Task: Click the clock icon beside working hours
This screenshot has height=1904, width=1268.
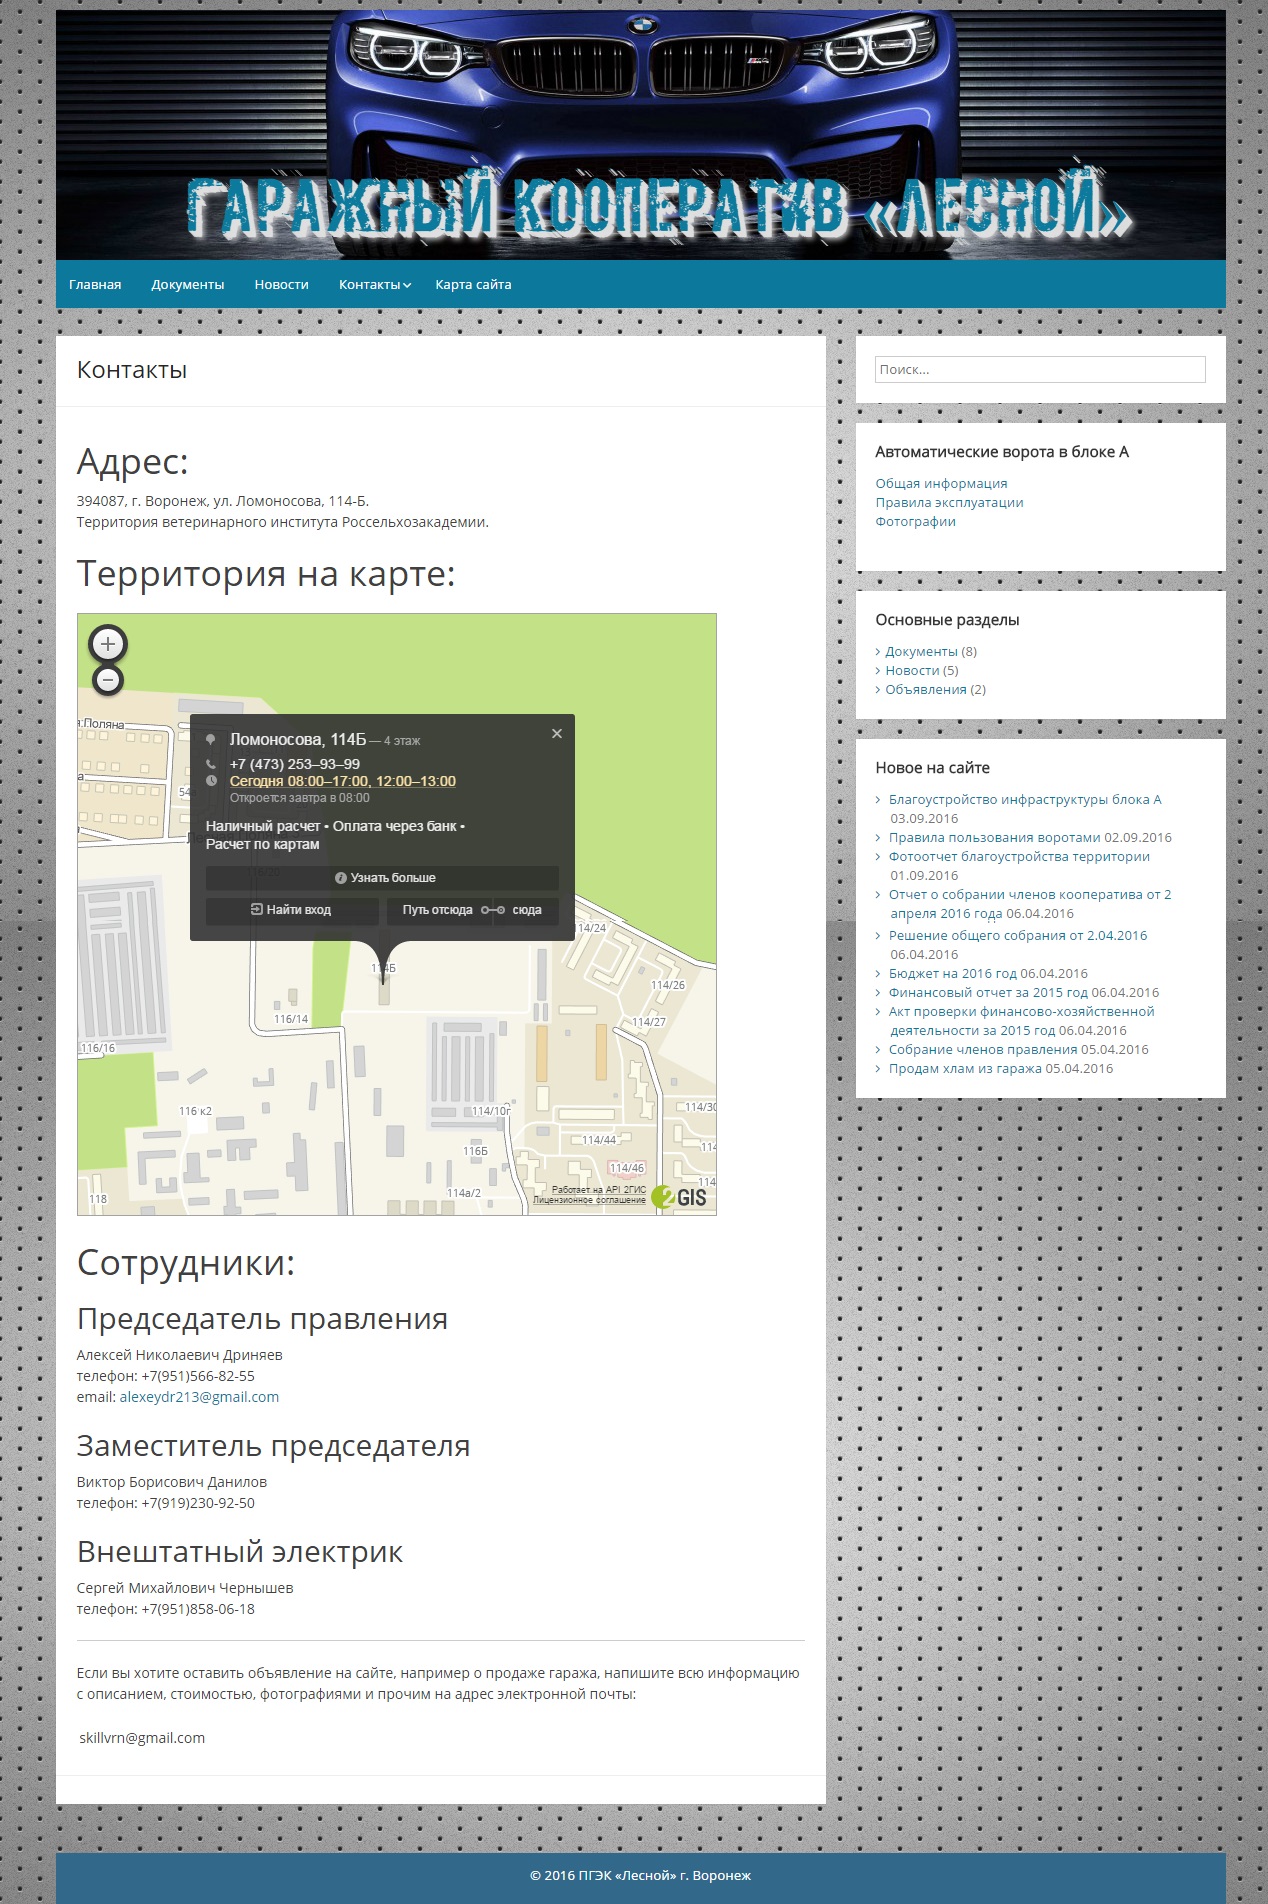Action: pyautogui.click(x=211, y=781)
